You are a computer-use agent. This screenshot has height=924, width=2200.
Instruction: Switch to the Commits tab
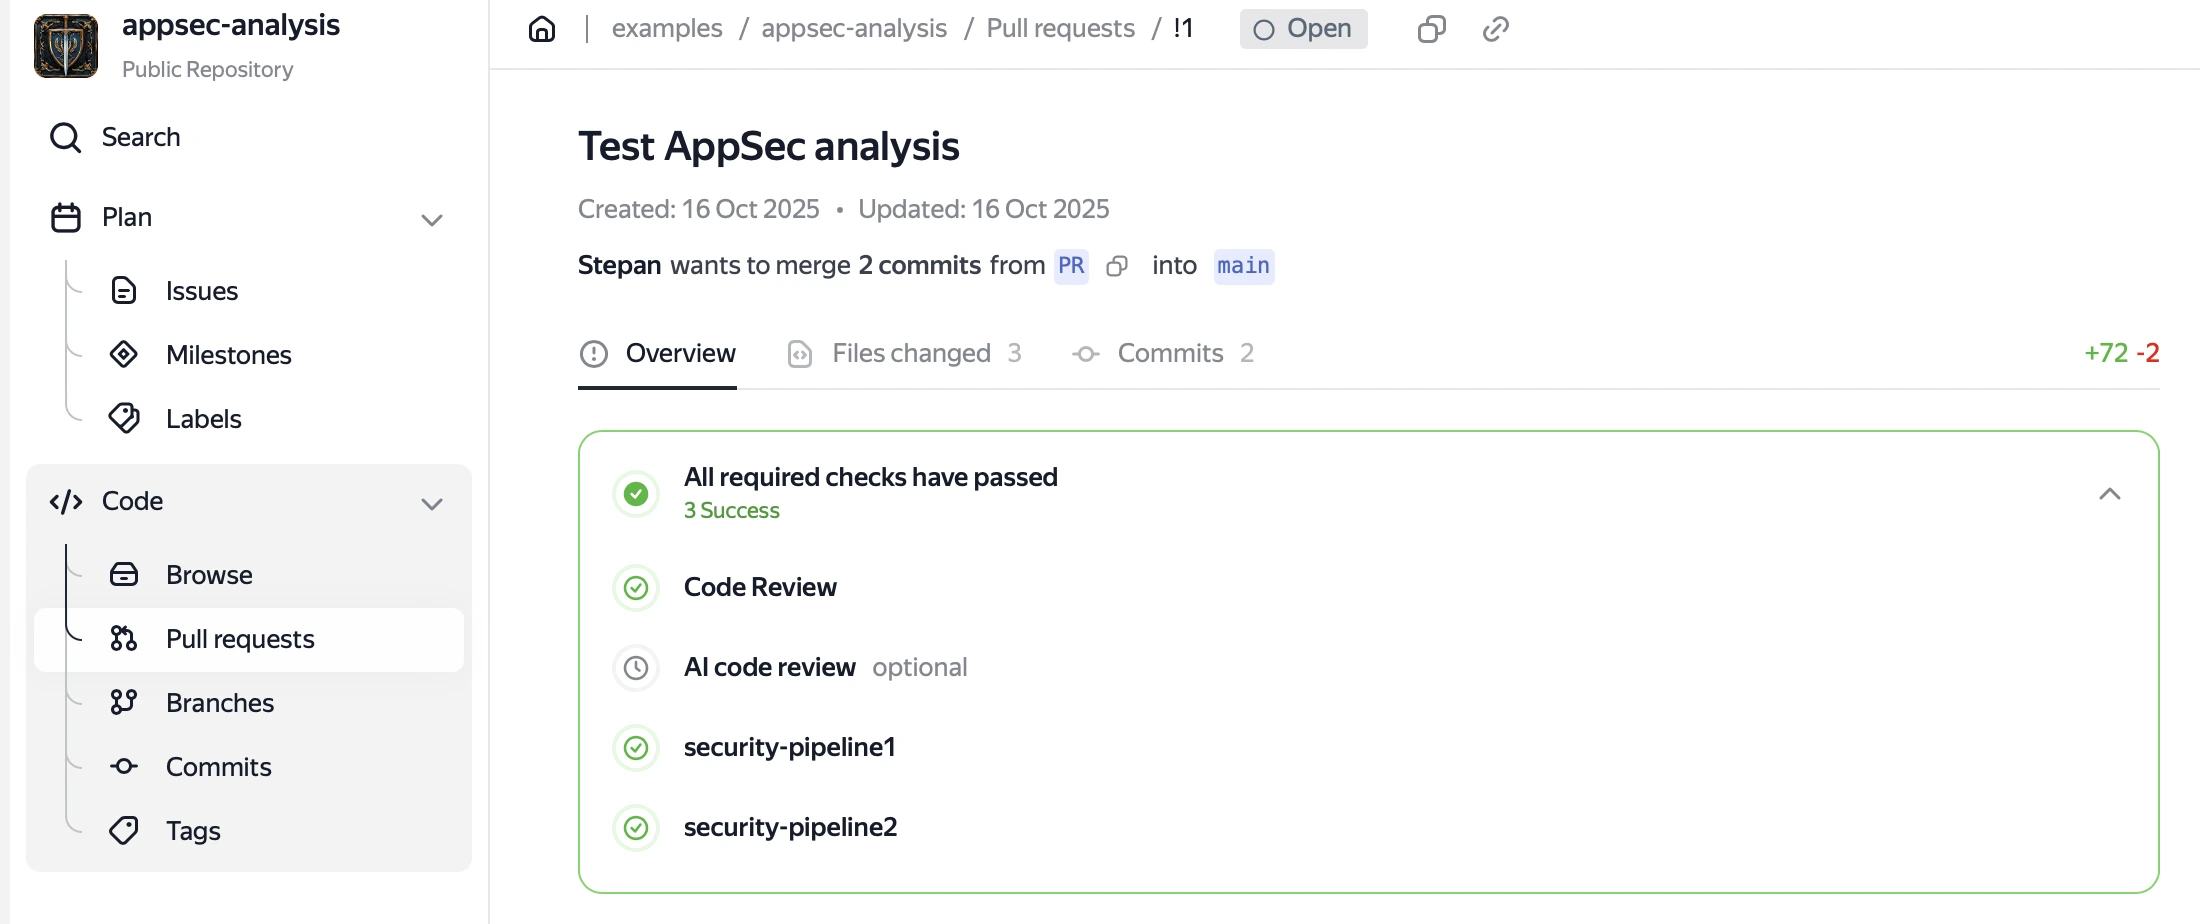pyautogui.click(x=1169, y=353)
